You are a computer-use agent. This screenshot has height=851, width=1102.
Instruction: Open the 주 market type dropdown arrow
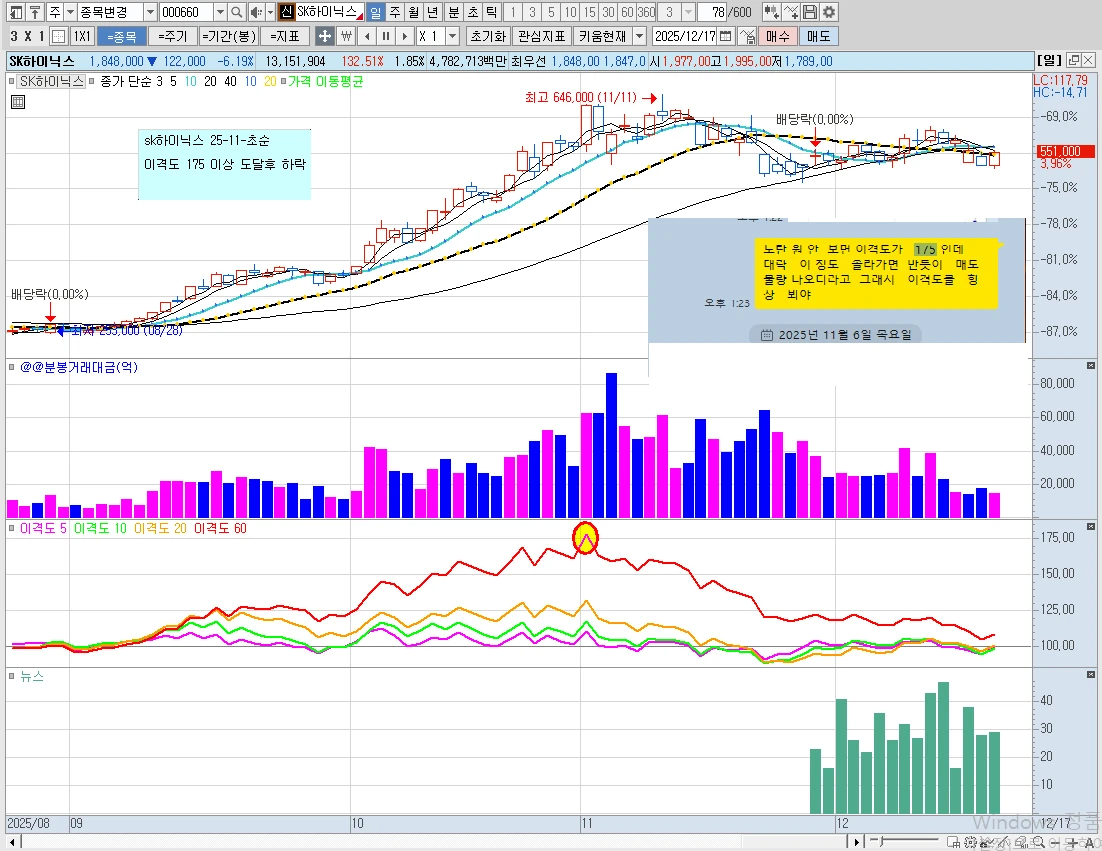(x=70, y=12)
